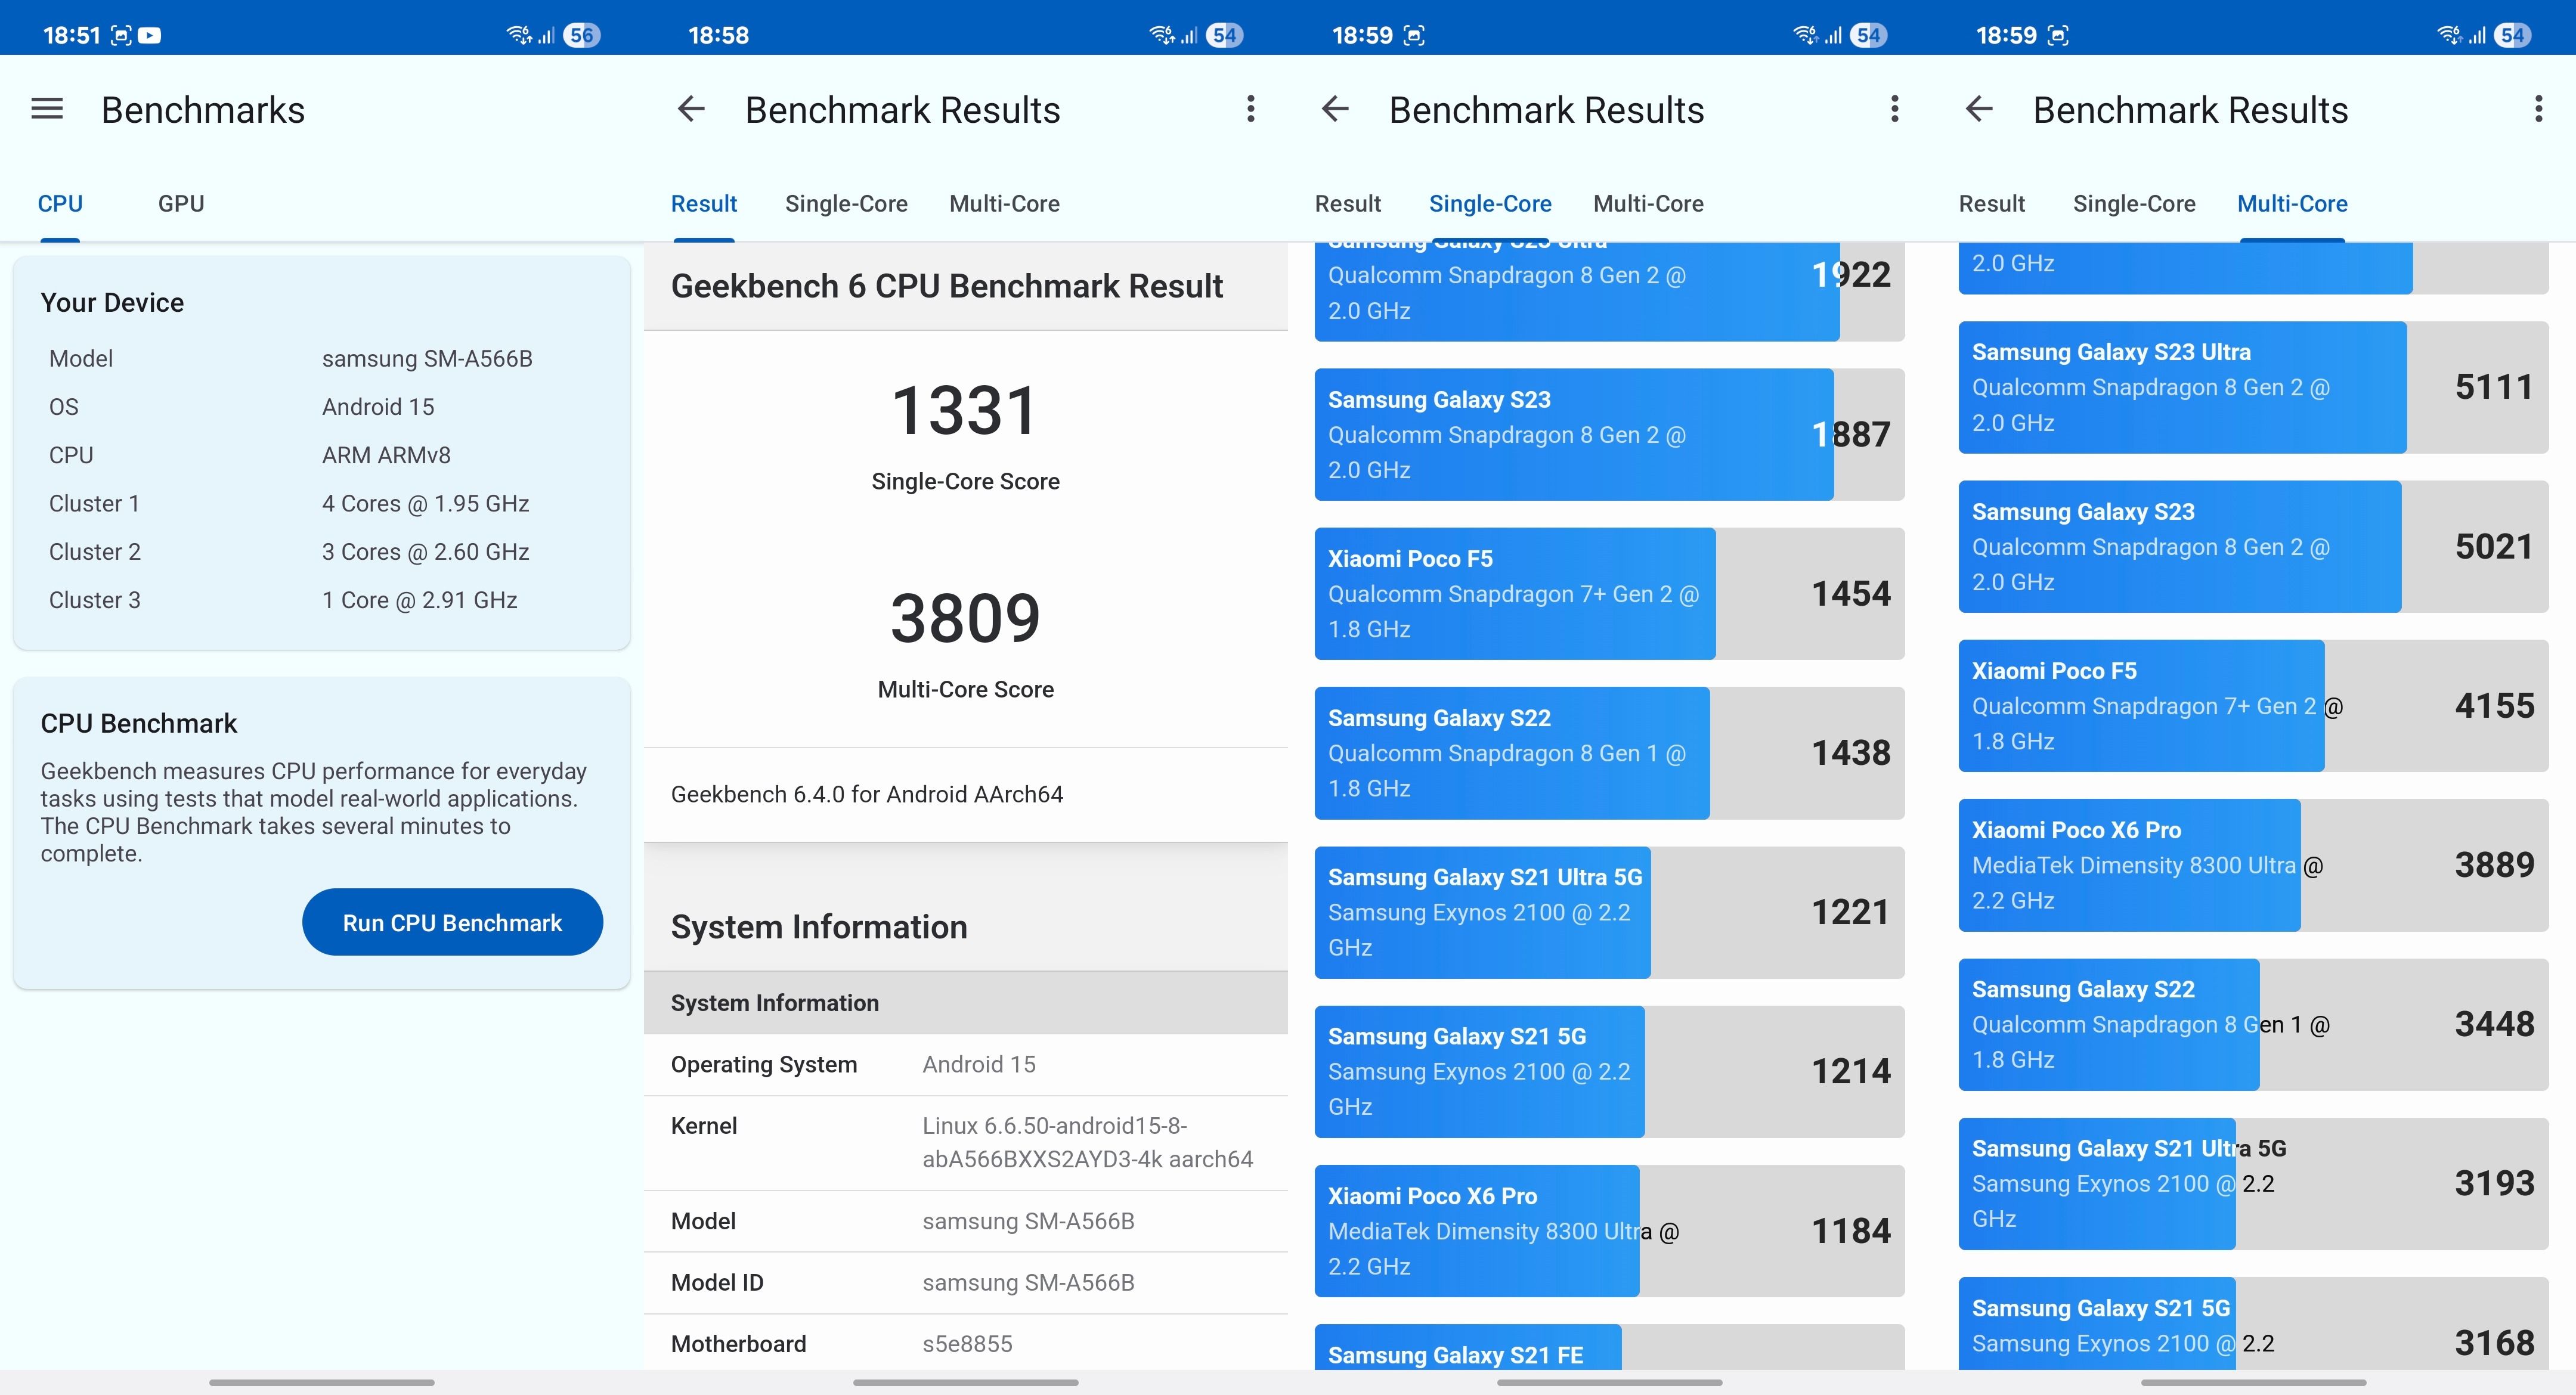Tap back arrow in the 18:58 Benchmark Results screen
Screen dimensions: 2576x1395
click(691, 109)
